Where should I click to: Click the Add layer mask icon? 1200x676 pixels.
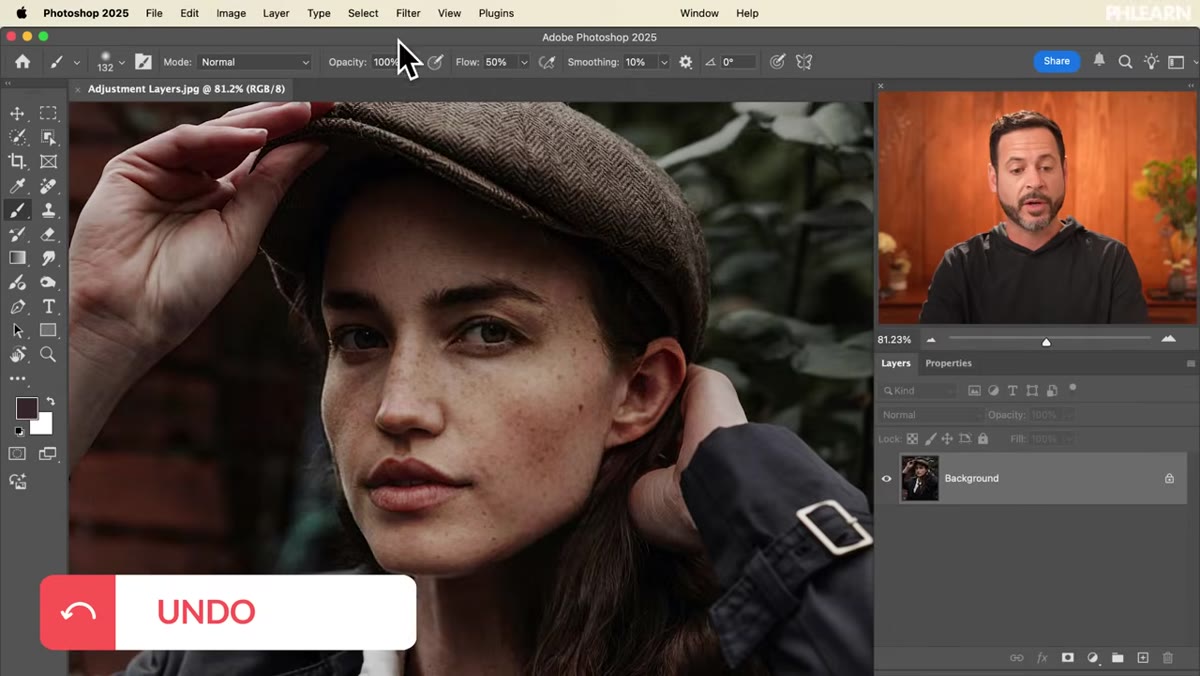[x=1067, y=658]
